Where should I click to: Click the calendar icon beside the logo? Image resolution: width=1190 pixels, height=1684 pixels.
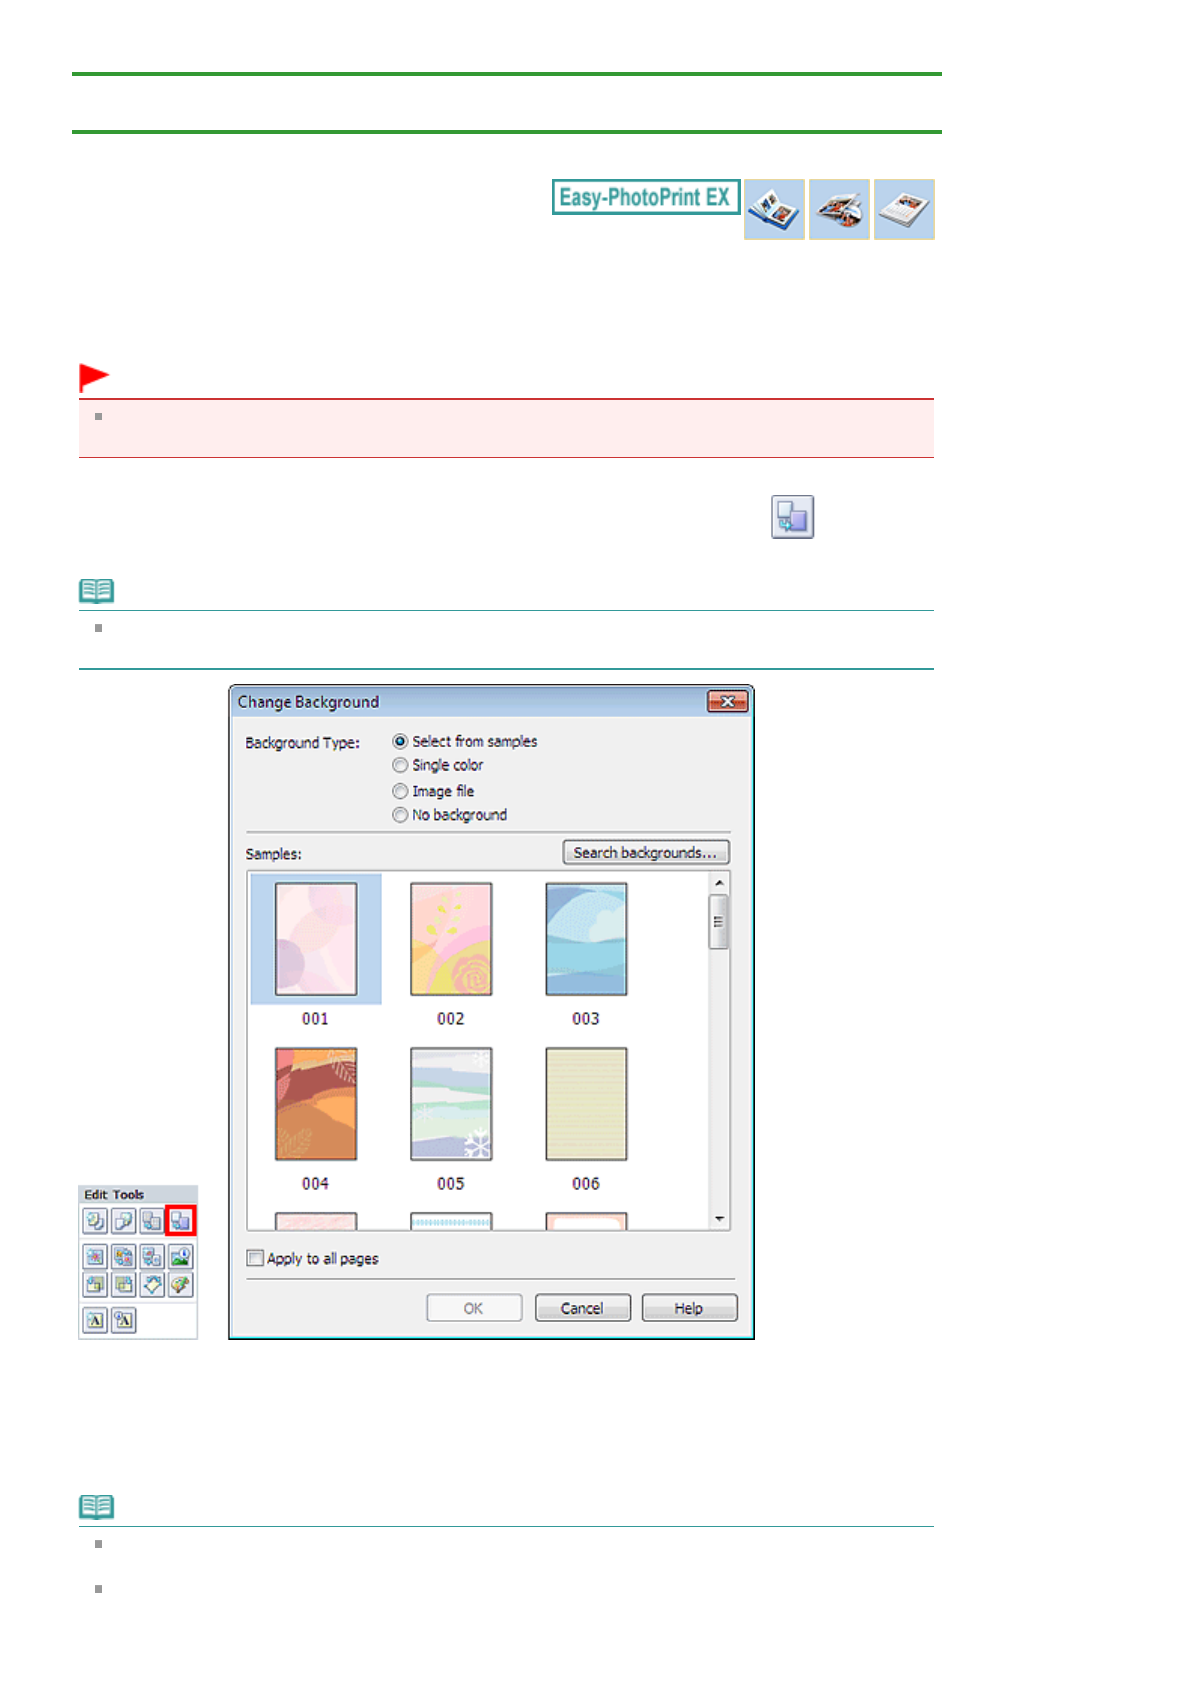coord(904,209)
